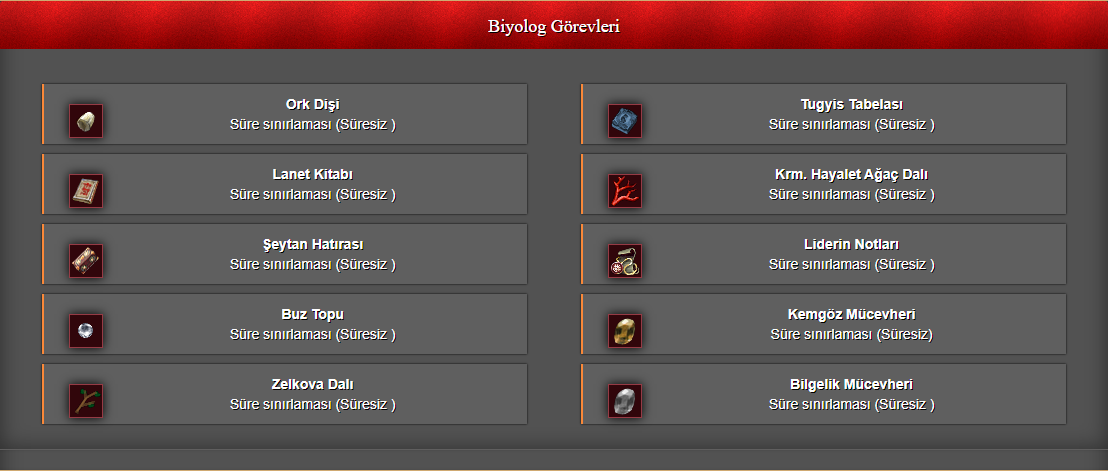Viewport: 1108px width, 471px height.
Task: Click the Ork Dişi tooth icon
Action: [x=86, y=121]
